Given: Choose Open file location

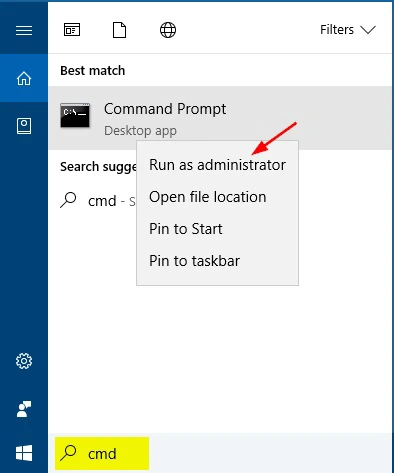Looking at the screenshot, I should pos(217,197).
